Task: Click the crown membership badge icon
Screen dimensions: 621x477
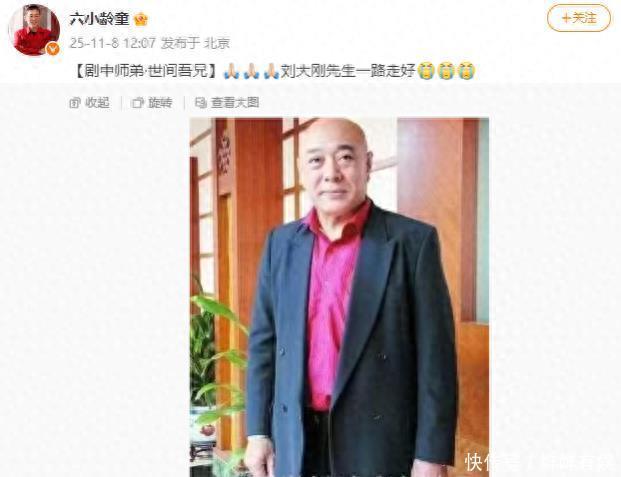Action: 140,19
